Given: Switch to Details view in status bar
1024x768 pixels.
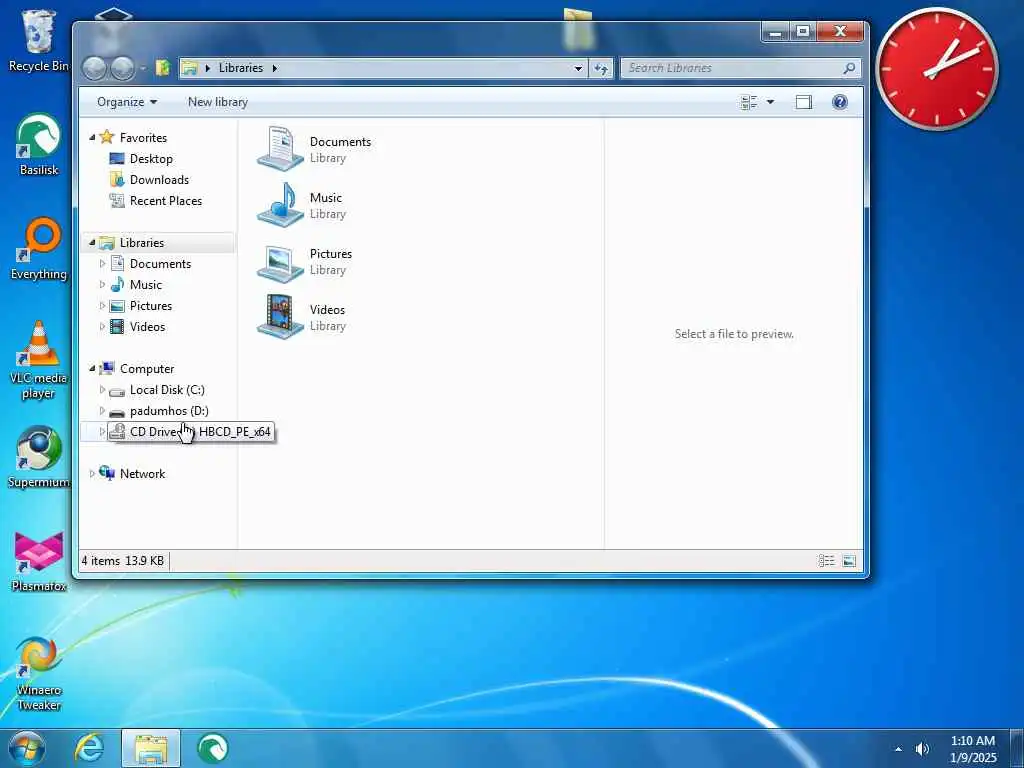Looking at the screenshot, I should pos(826,561).
